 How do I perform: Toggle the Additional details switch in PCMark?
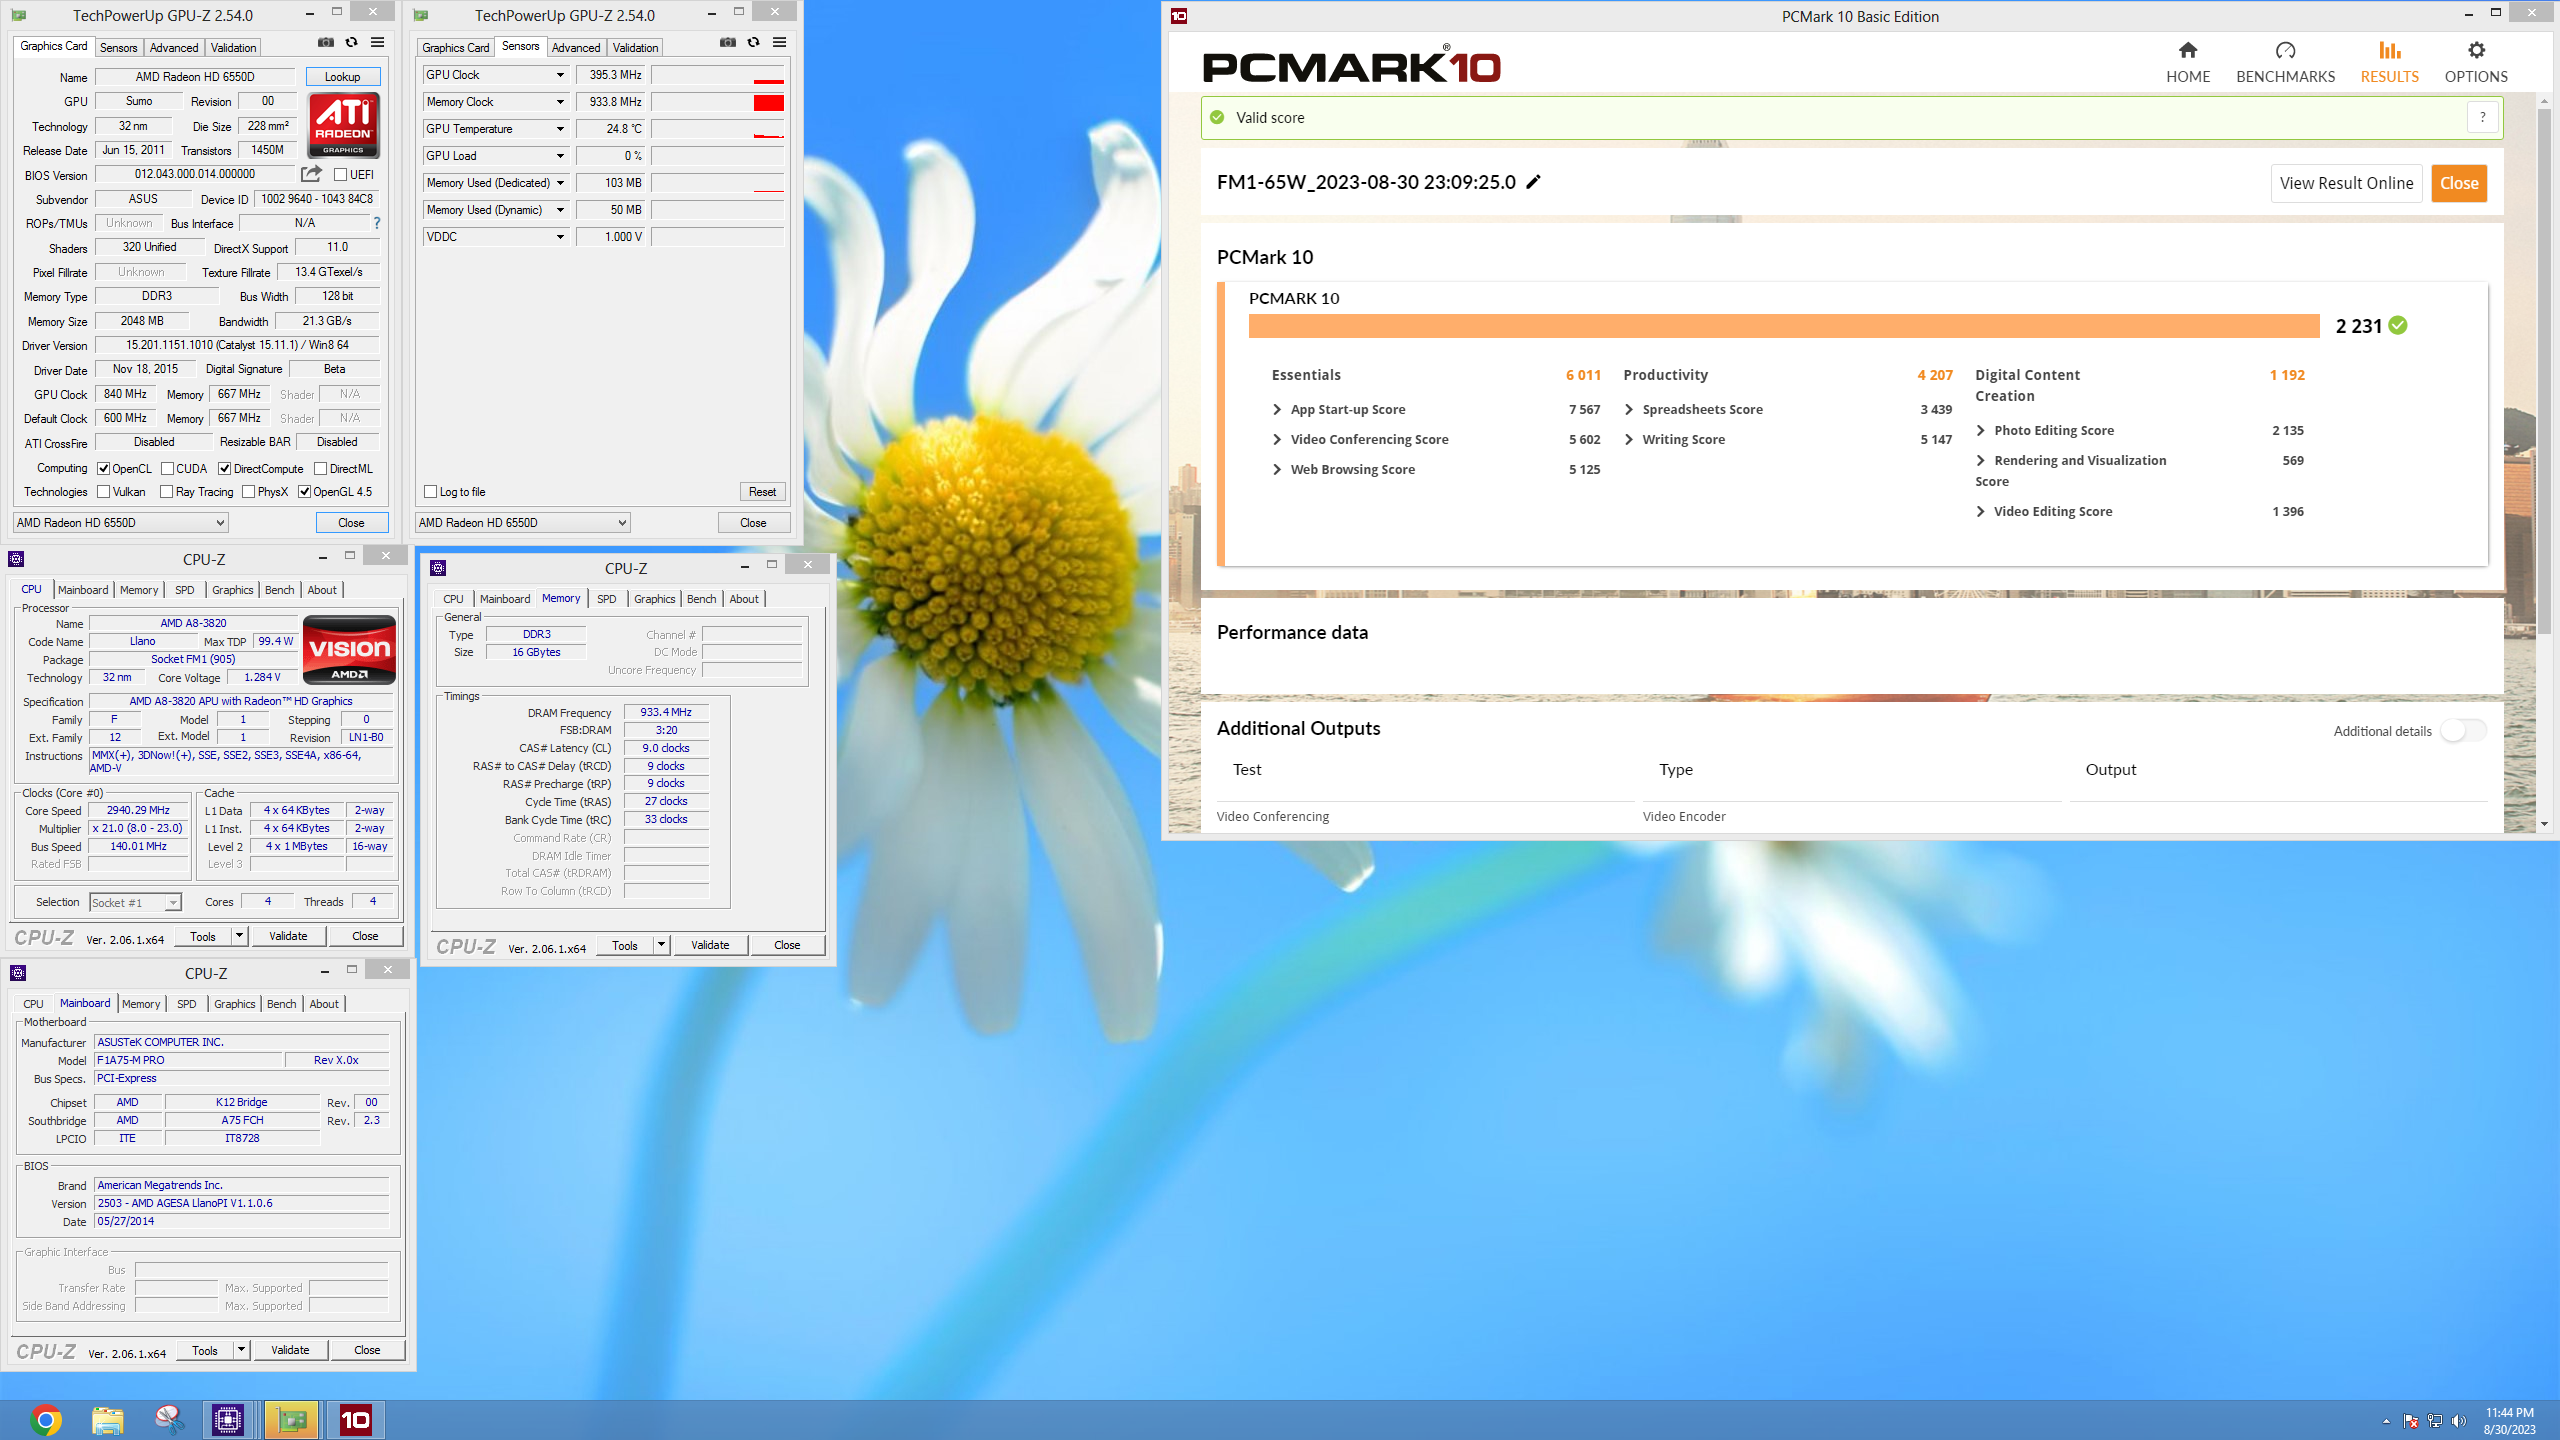2463,731
